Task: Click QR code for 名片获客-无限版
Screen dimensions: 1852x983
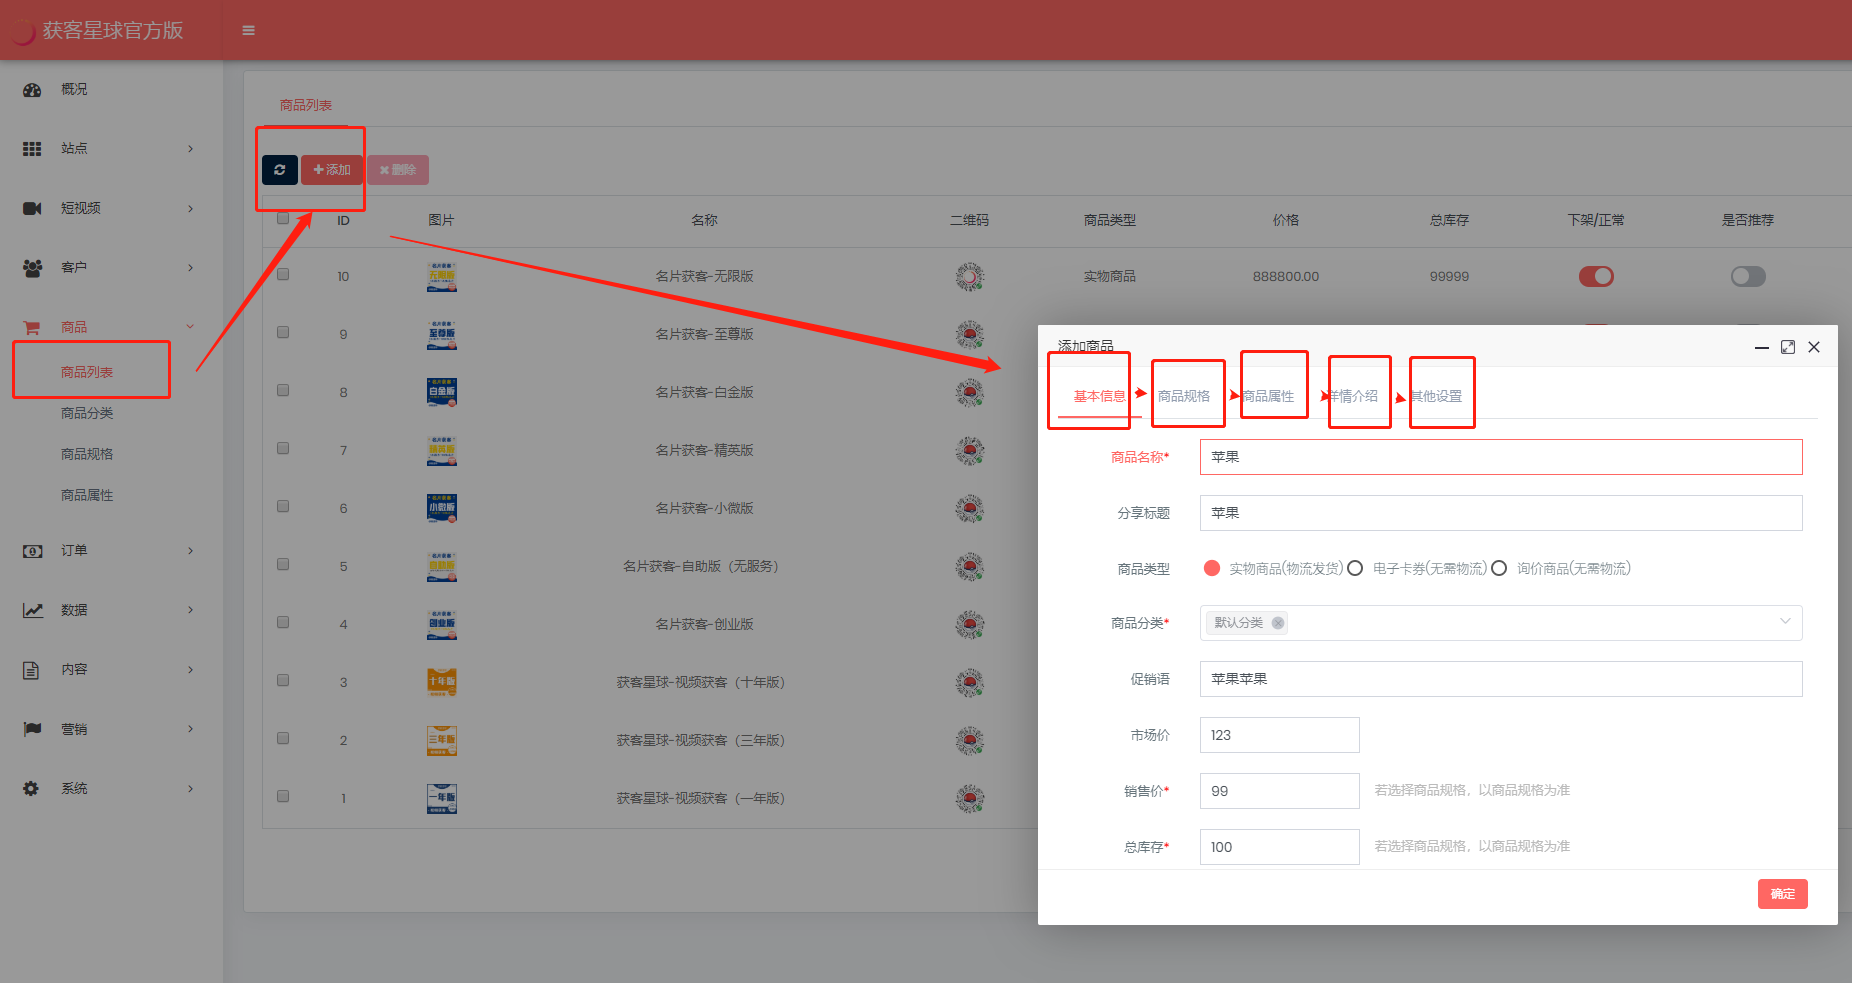Action: (969, 277)
